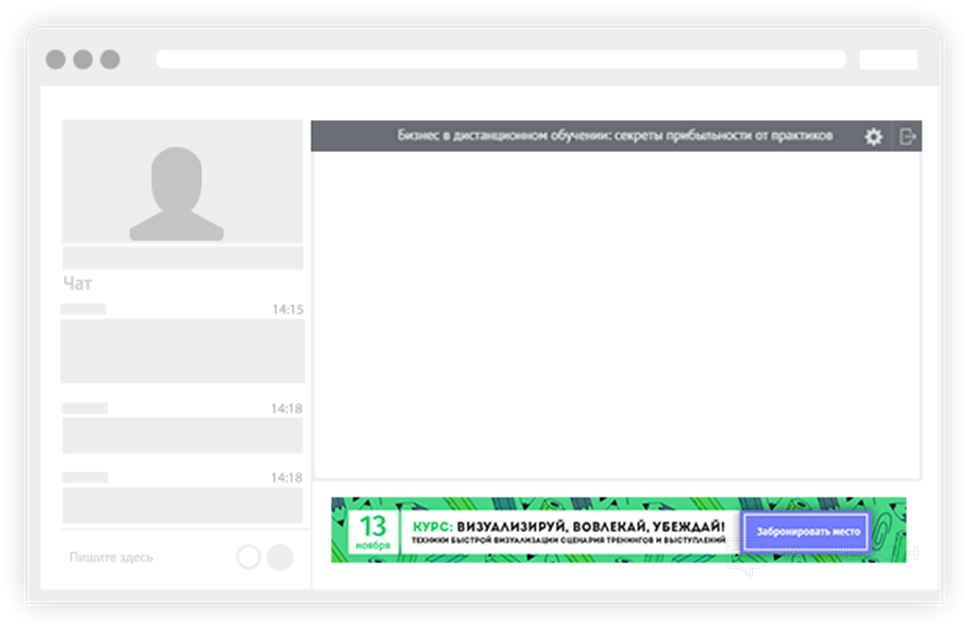Click the main presentation area
The image size is (969, 630).
coord(617,315)
